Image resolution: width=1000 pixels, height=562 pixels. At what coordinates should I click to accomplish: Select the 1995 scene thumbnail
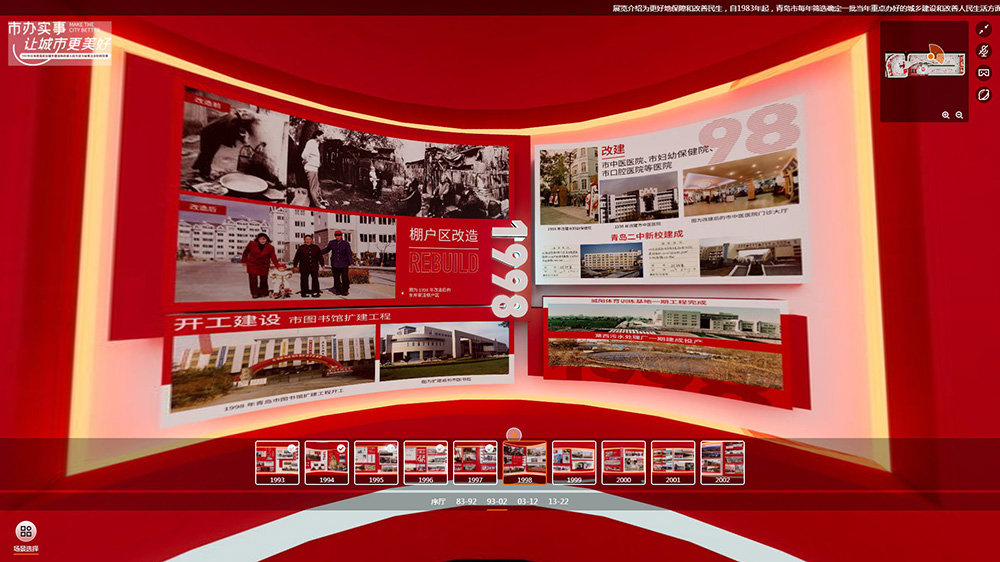pyautogui.click(x=376, y=462)
